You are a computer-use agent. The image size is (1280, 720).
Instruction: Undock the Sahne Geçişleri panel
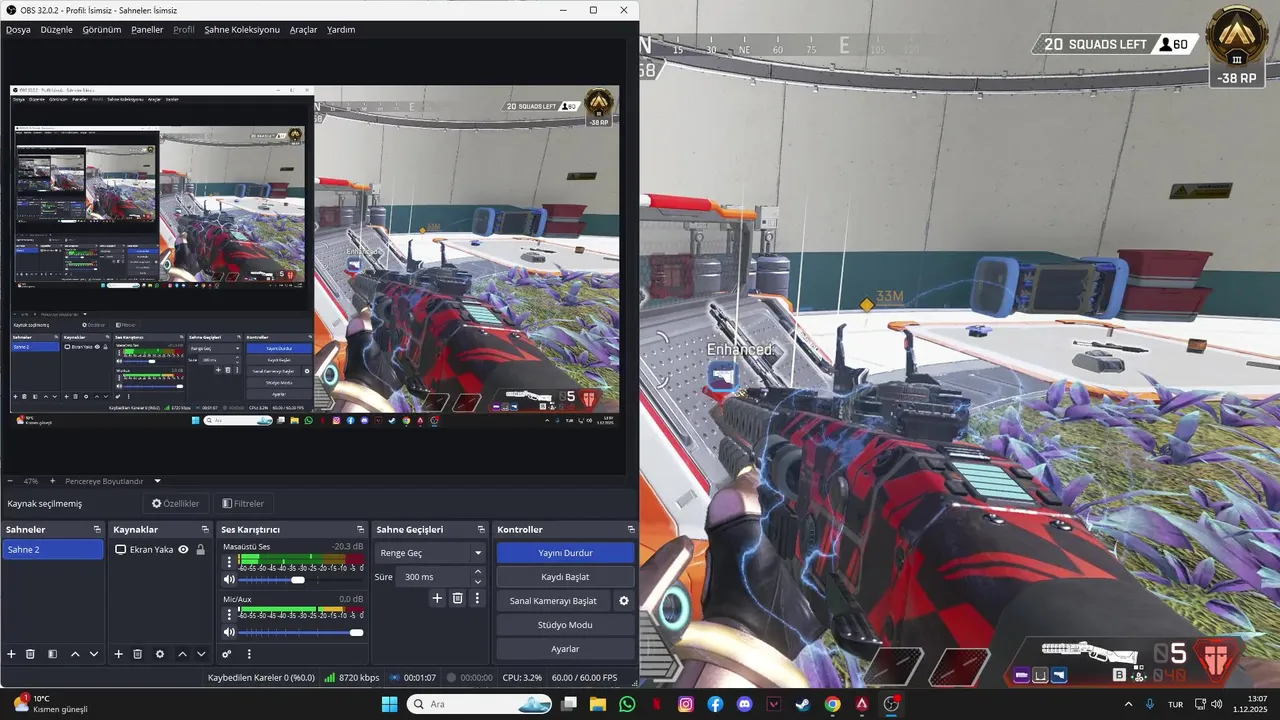pos(482,529)
